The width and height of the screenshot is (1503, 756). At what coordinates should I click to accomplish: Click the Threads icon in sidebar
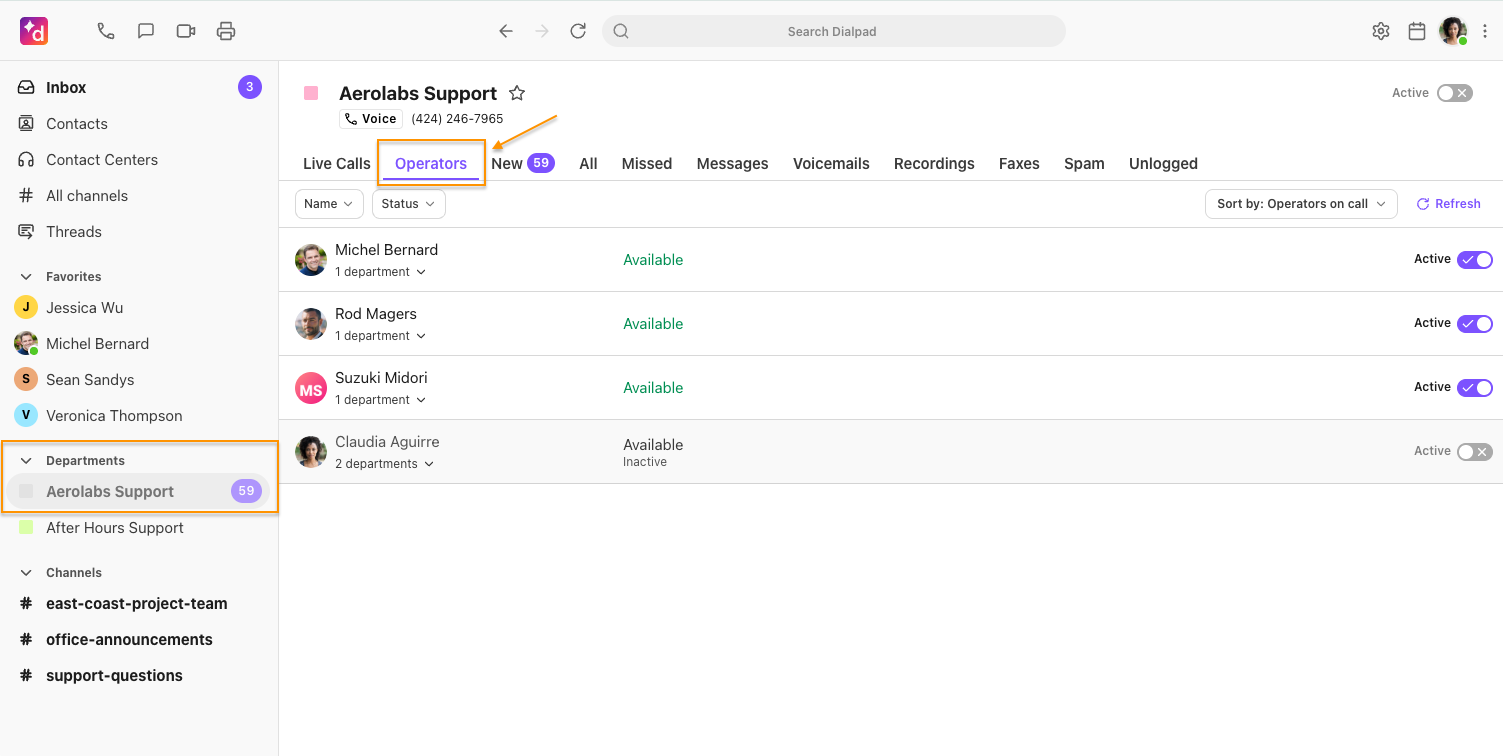click(x=27, y=232)
